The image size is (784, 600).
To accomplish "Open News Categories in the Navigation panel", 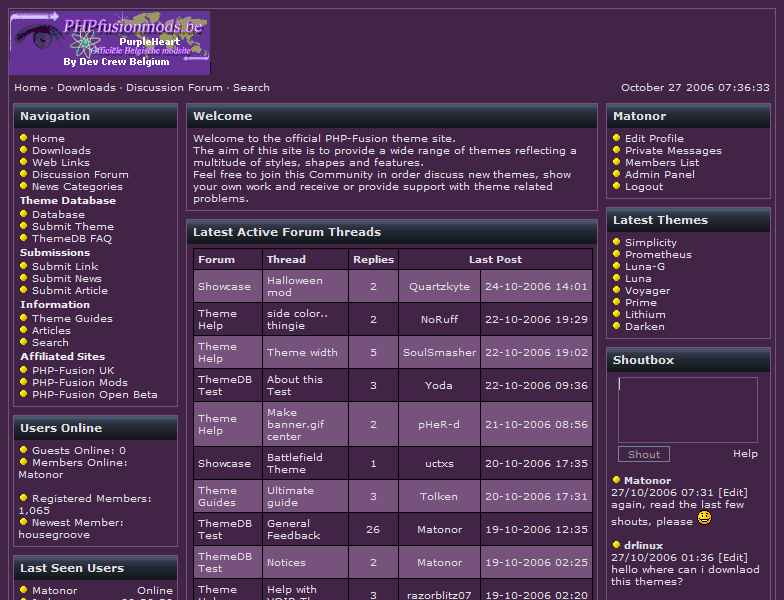I will pyautogui.click(x=78, y=186).
